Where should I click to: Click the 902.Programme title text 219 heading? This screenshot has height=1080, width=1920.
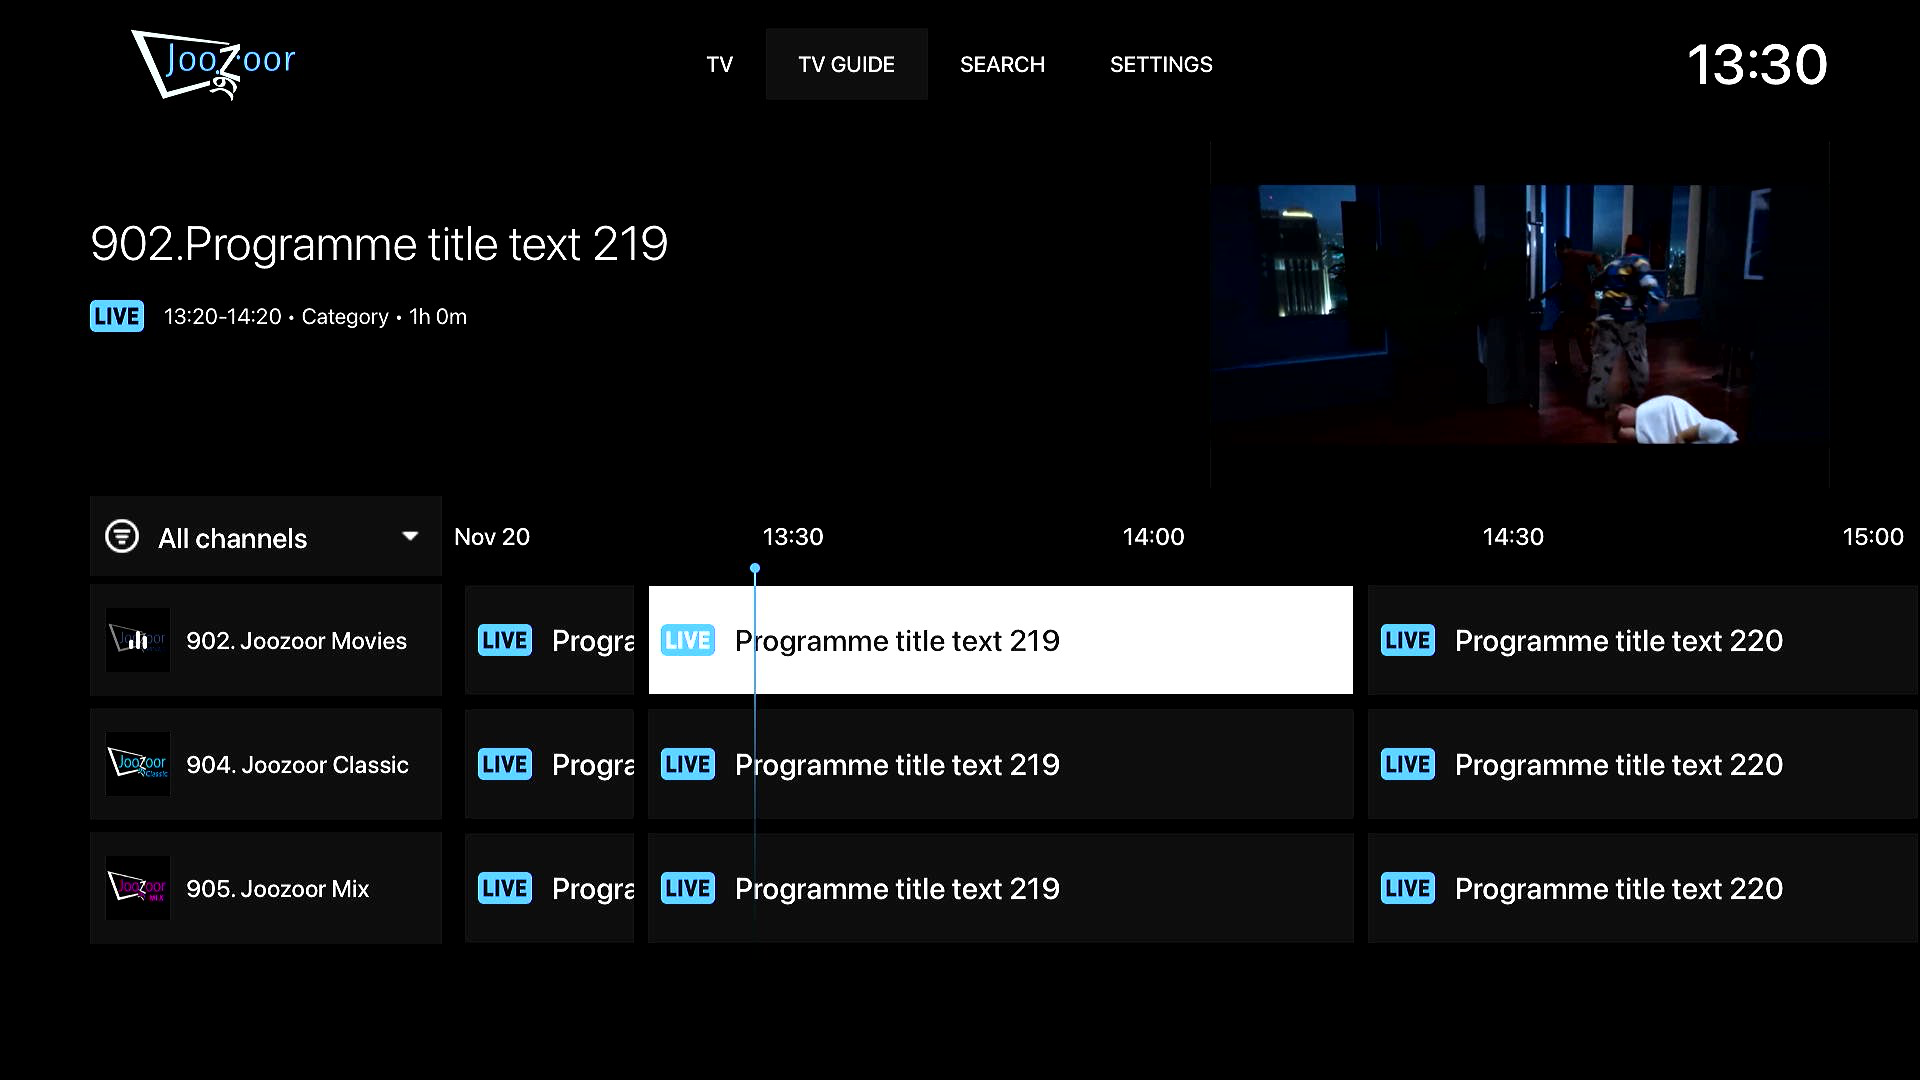(379, 244)
